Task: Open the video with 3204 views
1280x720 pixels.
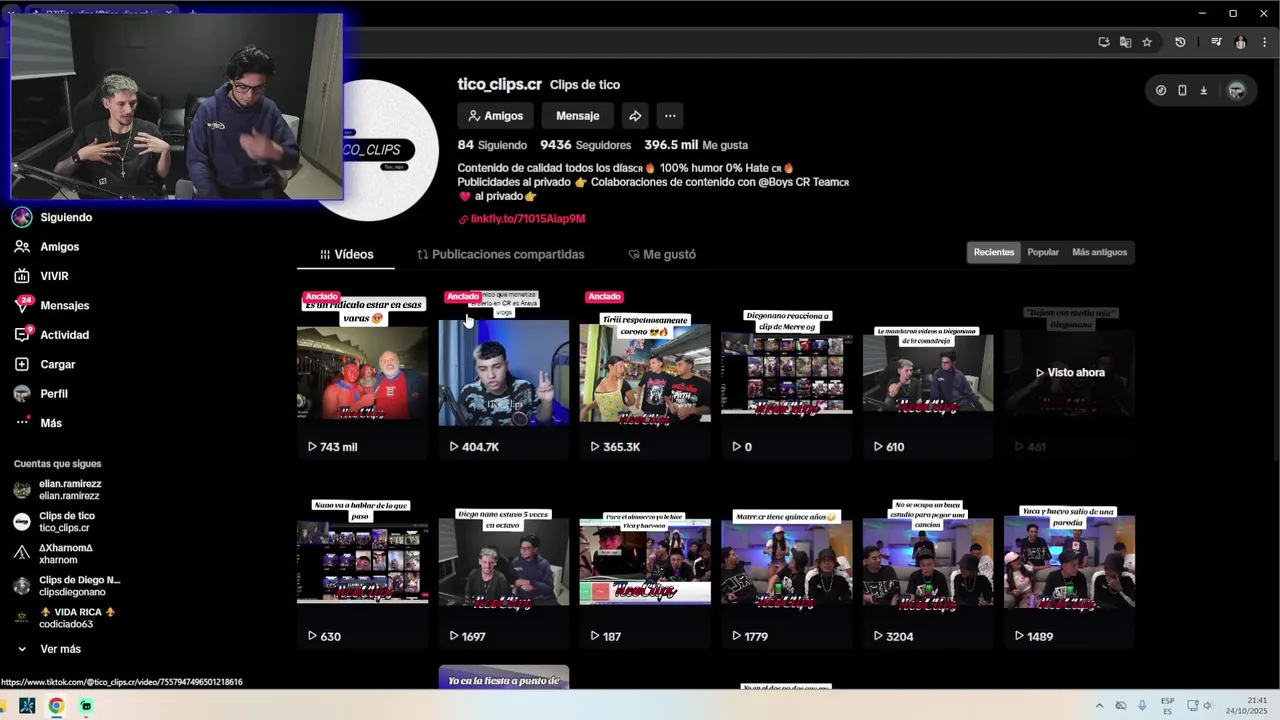Action: (928, 562)
